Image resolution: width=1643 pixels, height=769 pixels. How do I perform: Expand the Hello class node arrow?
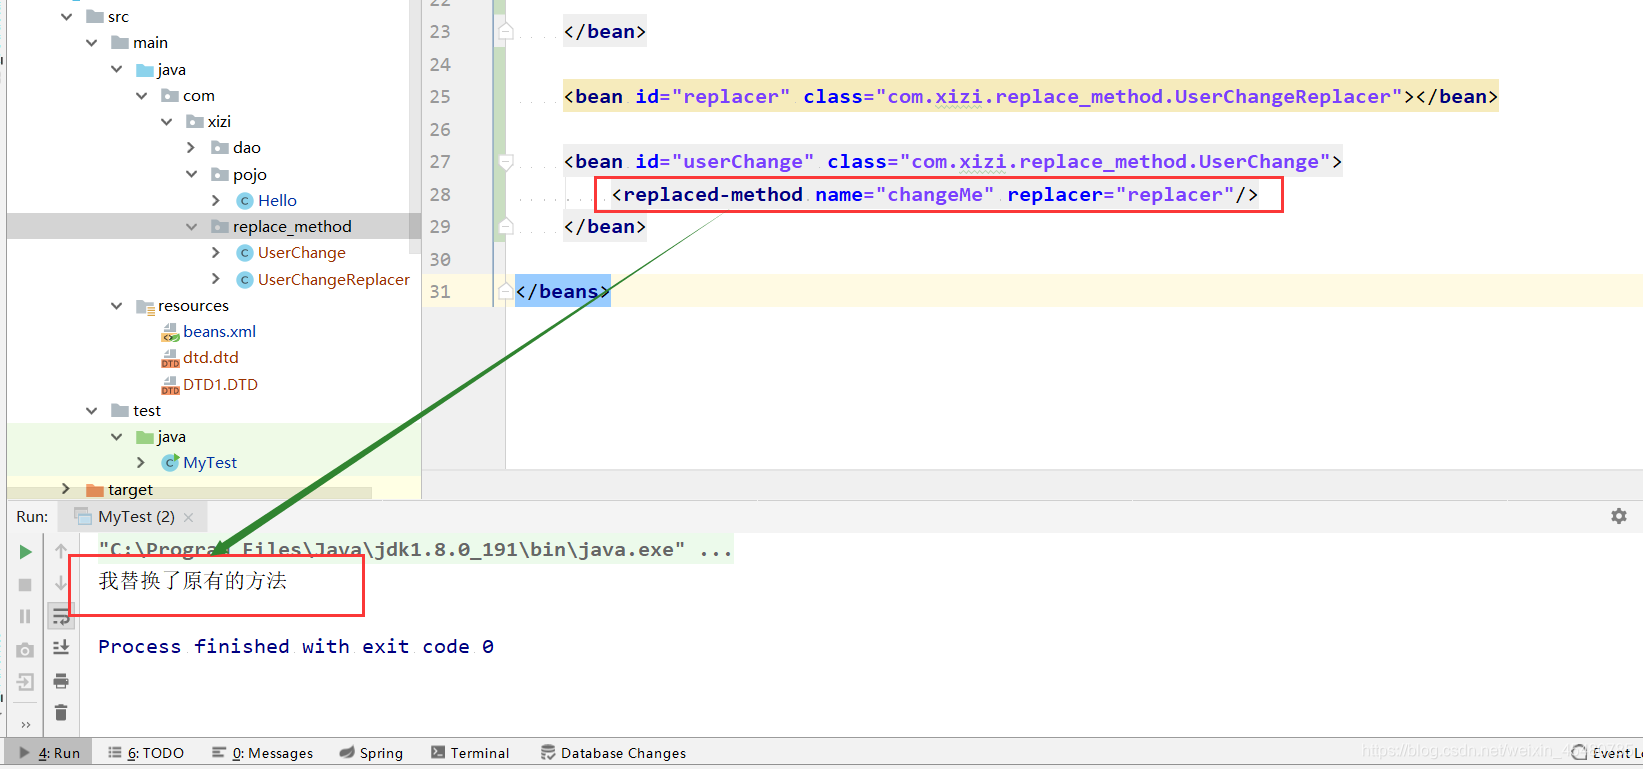click(x=216, y=200)
